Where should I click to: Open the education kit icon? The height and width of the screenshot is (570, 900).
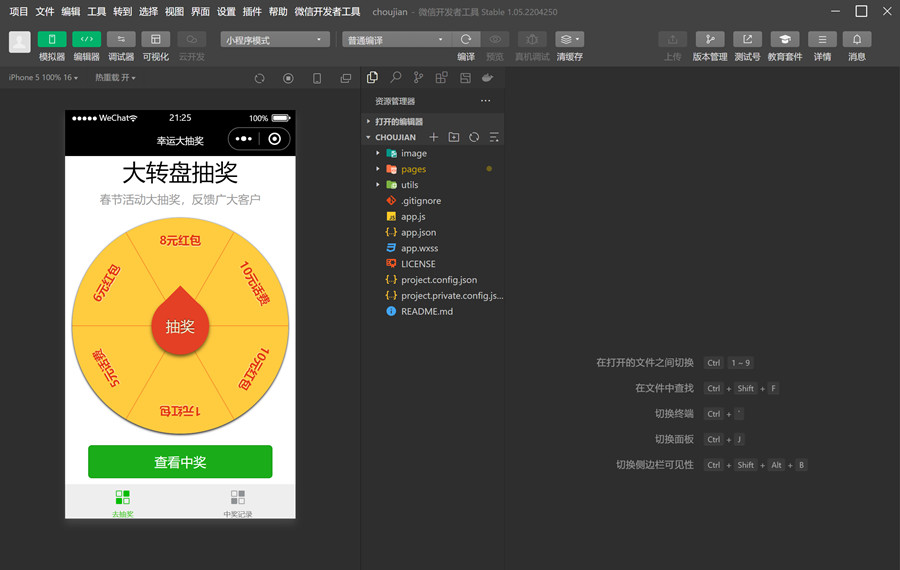coord(785,39)
